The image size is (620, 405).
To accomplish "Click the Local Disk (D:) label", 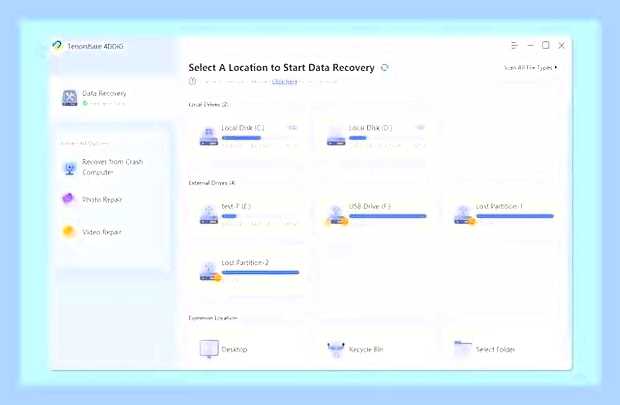I will [370, 128].
